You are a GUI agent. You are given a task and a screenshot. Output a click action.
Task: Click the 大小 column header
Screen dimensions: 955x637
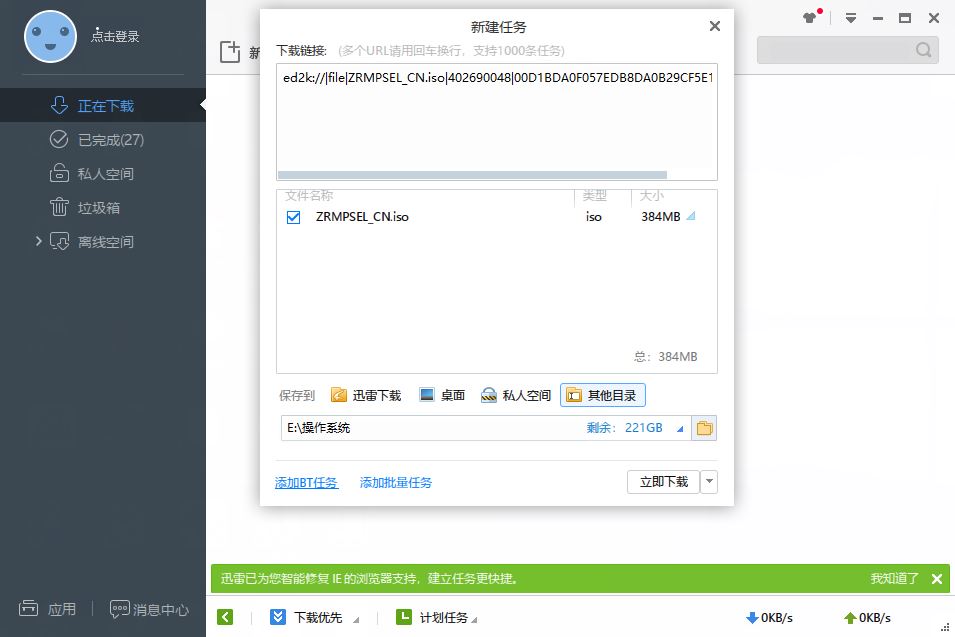[x=652, y=195]
